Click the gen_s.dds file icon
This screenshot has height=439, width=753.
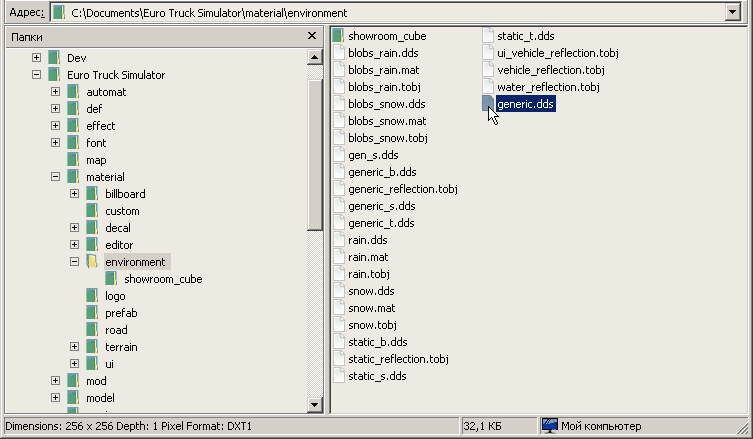tap(339, 155)
